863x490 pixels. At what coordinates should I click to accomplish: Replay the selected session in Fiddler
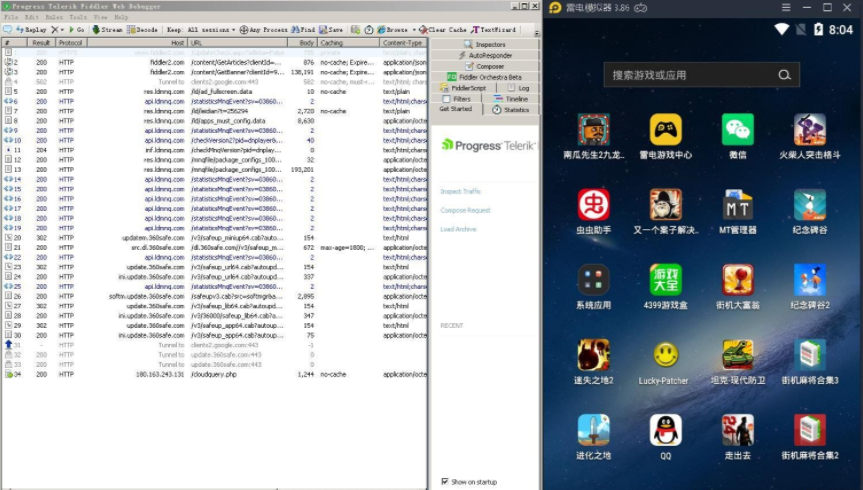point(31,29)
